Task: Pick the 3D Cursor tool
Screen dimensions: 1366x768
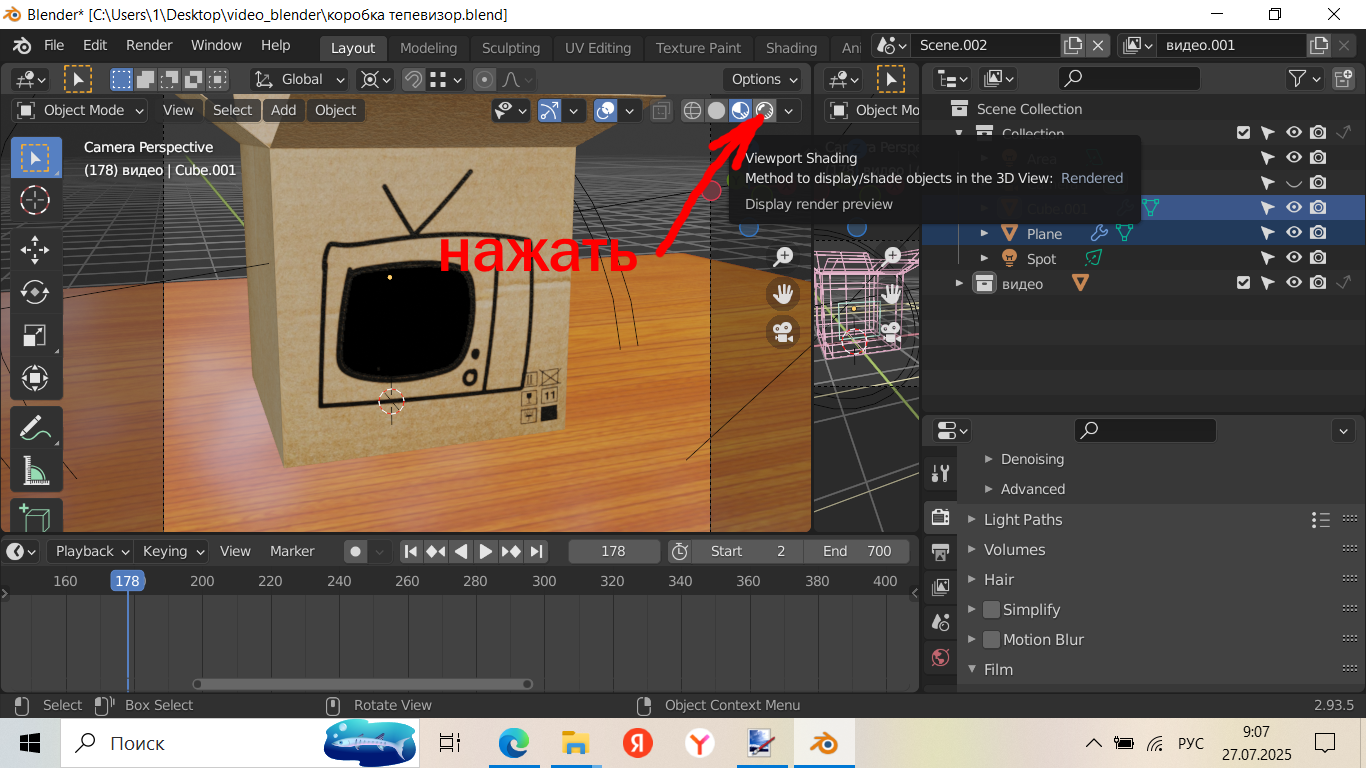Action: click(x=35, y=200)
